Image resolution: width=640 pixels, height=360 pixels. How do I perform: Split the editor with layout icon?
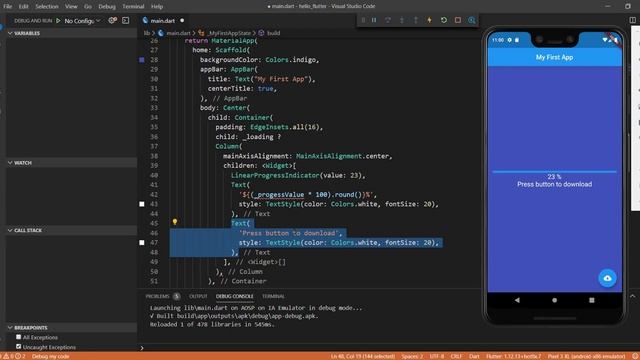(x=633, y=20)
